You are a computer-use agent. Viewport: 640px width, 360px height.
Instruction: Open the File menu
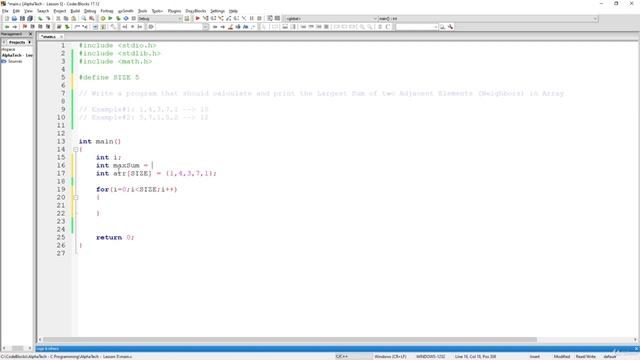tap(5, 11)
